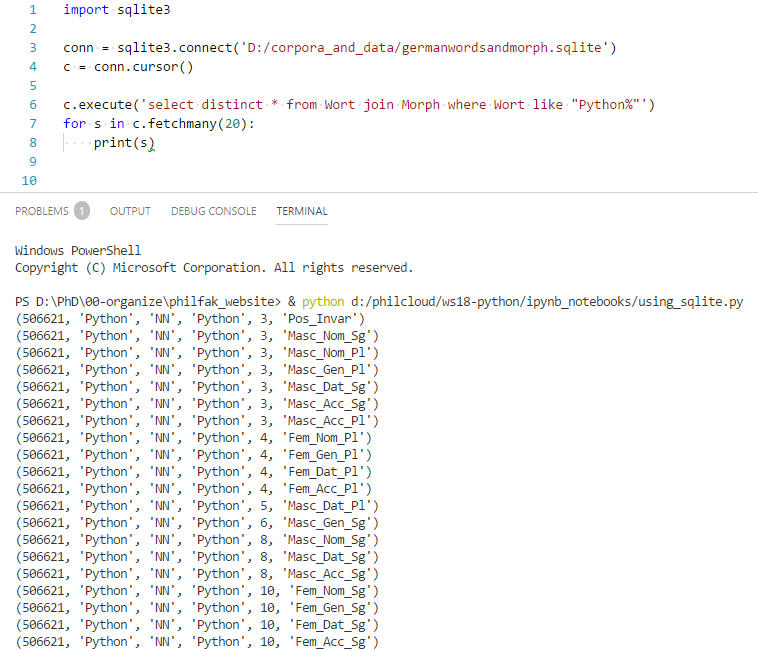Click 'print(s)' on line 8

[124, 143]
